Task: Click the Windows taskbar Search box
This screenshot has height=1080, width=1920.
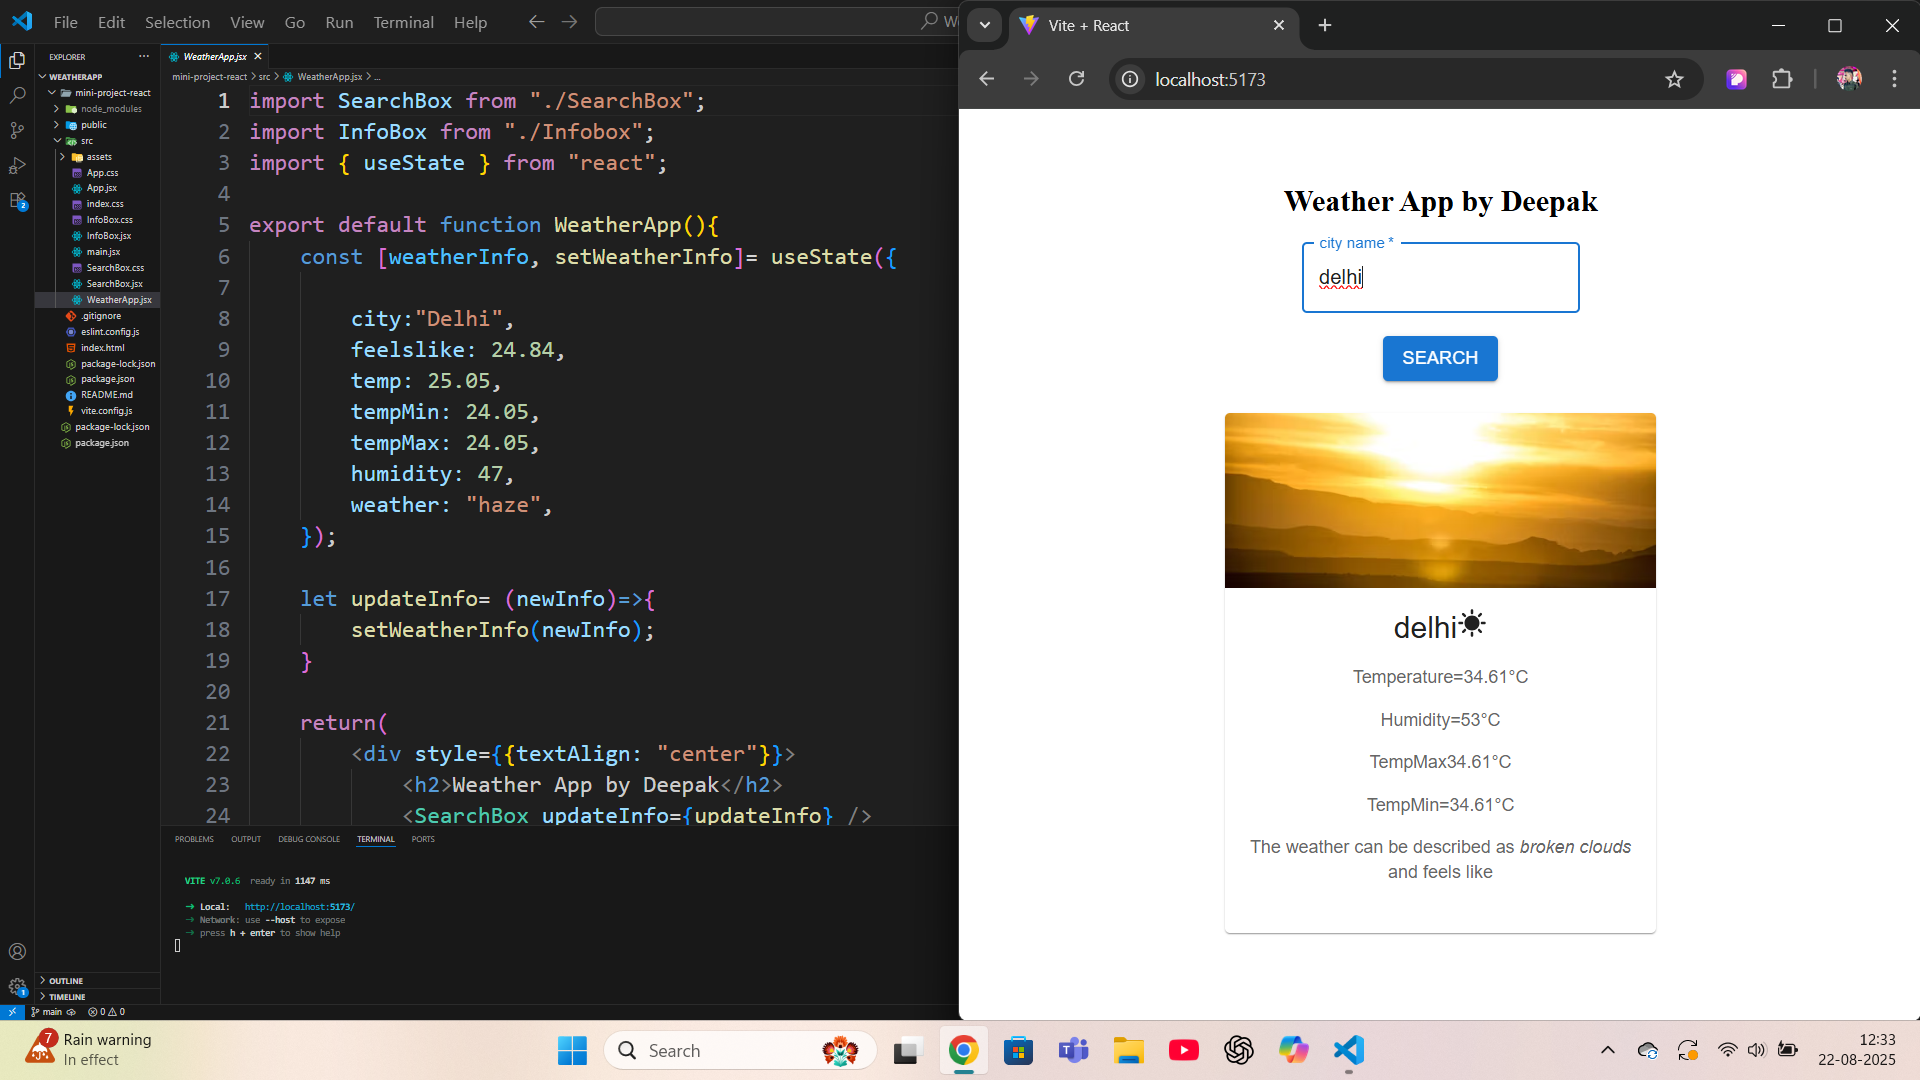Action: 740,1050
